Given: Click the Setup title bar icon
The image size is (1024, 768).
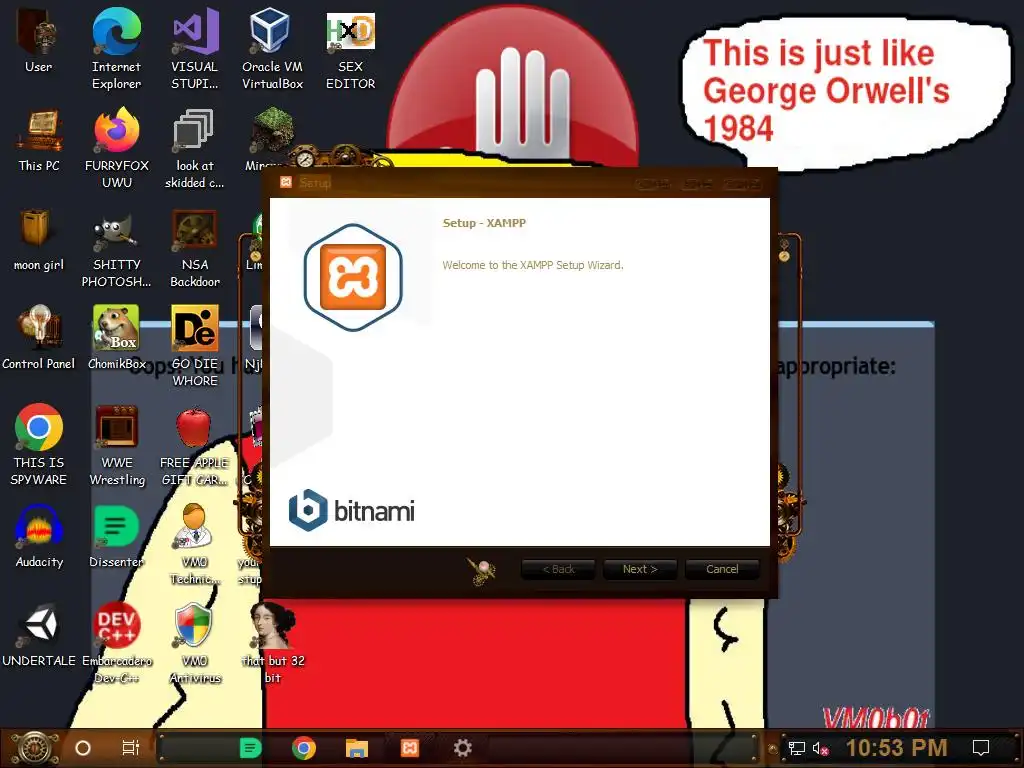Looking at the screenshot, I should (285, 182).
